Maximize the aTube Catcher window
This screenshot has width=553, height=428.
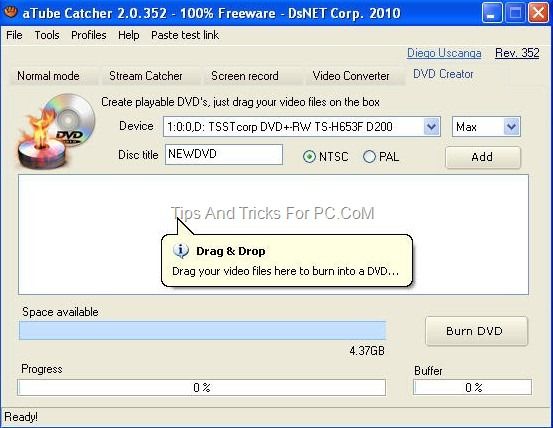pos(515,13)
